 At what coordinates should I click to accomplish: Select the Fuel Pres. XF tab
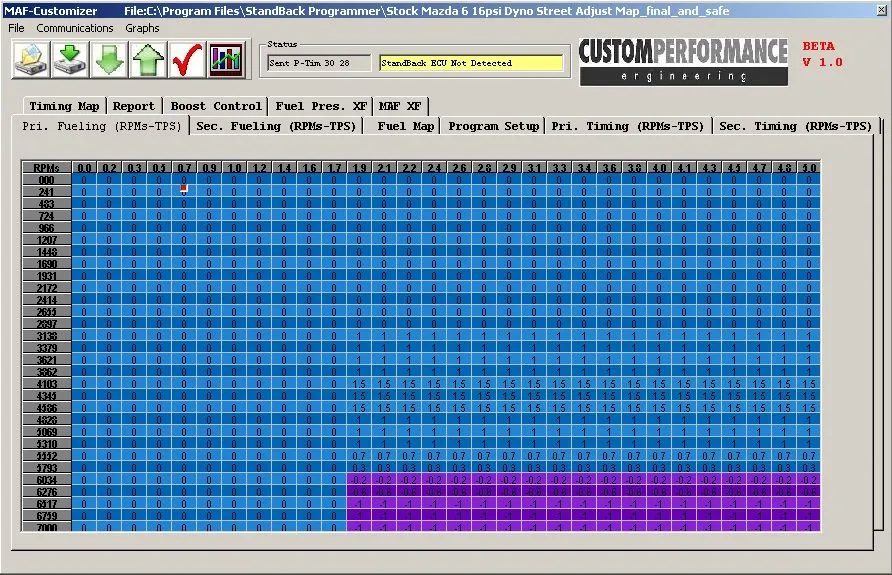coord(320,106)
